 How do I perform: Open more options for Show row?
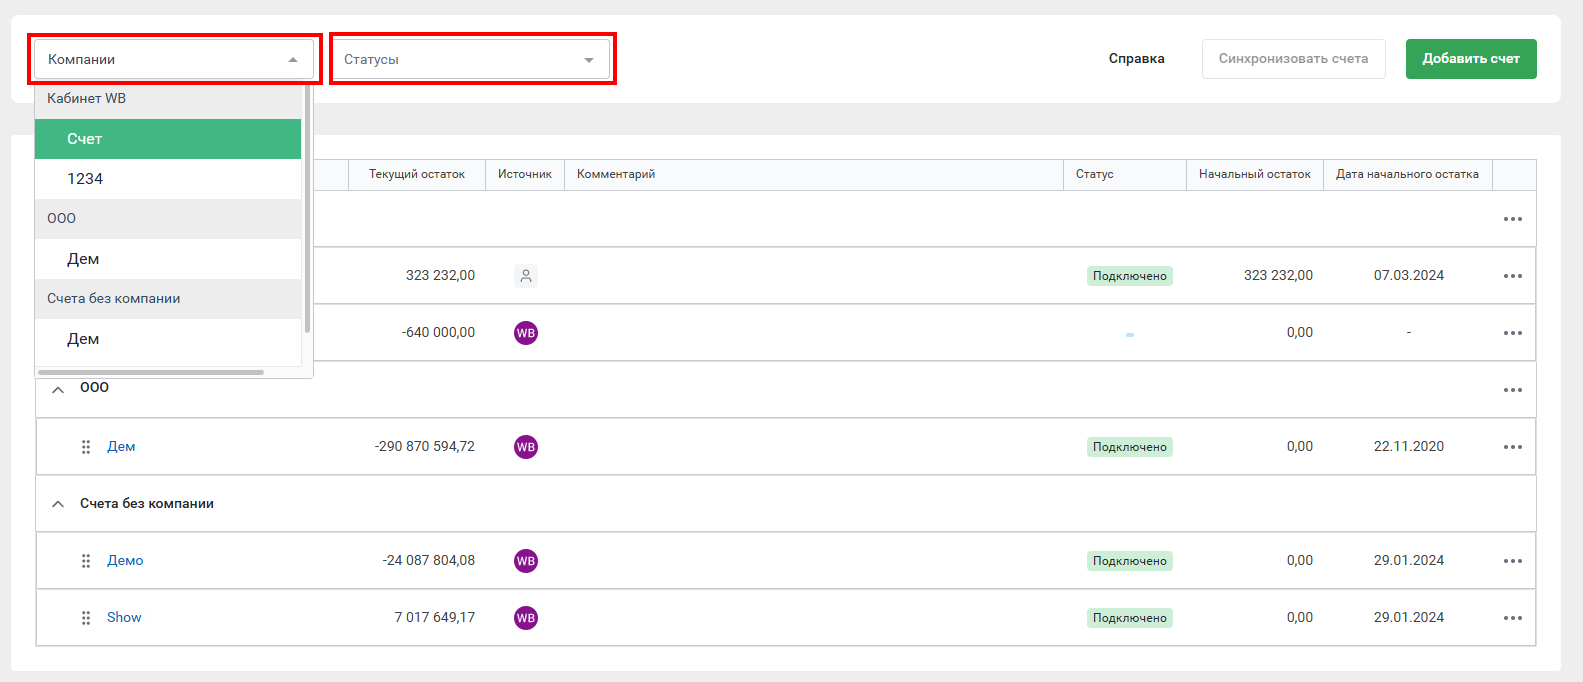(1513, 618)
